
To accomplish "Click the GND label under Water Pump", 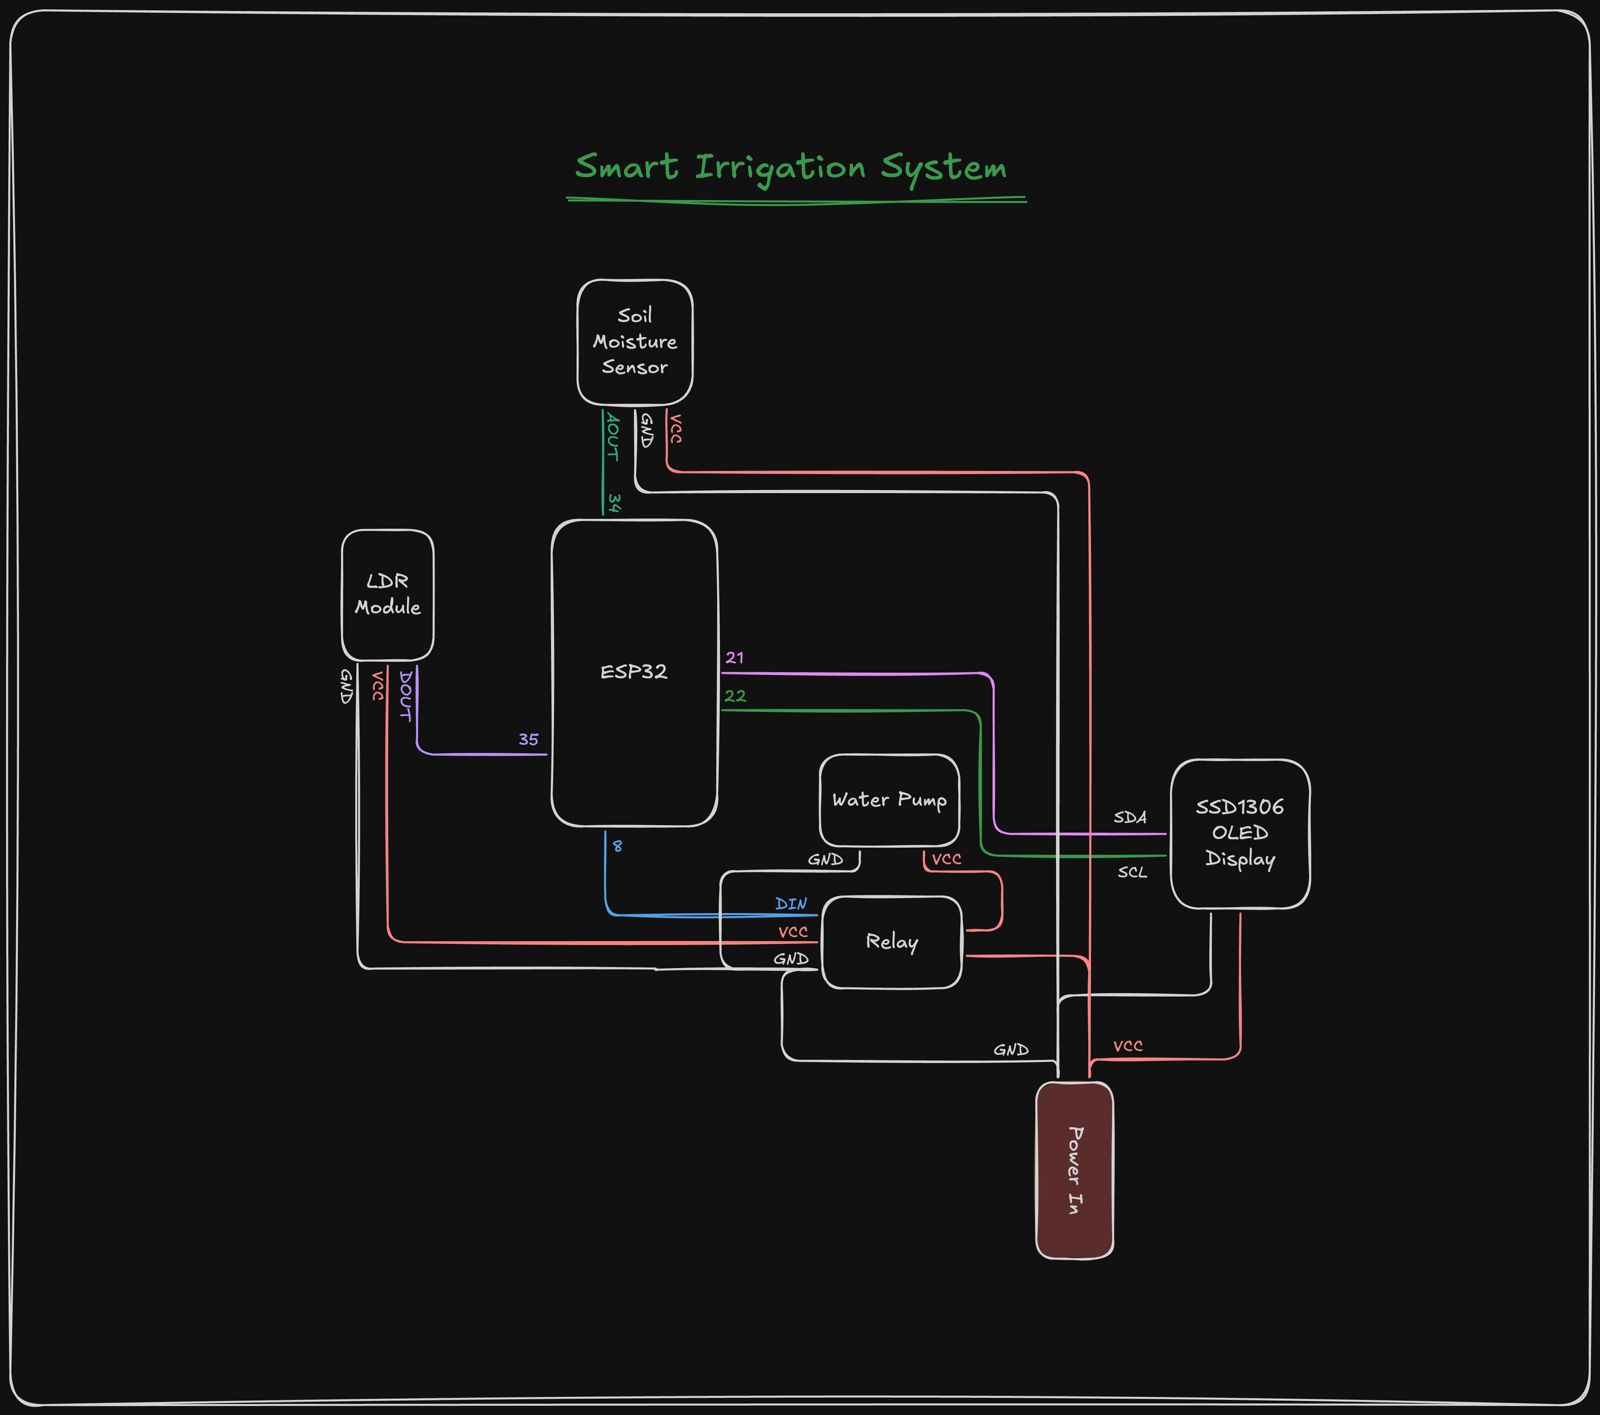I will 825,859.
